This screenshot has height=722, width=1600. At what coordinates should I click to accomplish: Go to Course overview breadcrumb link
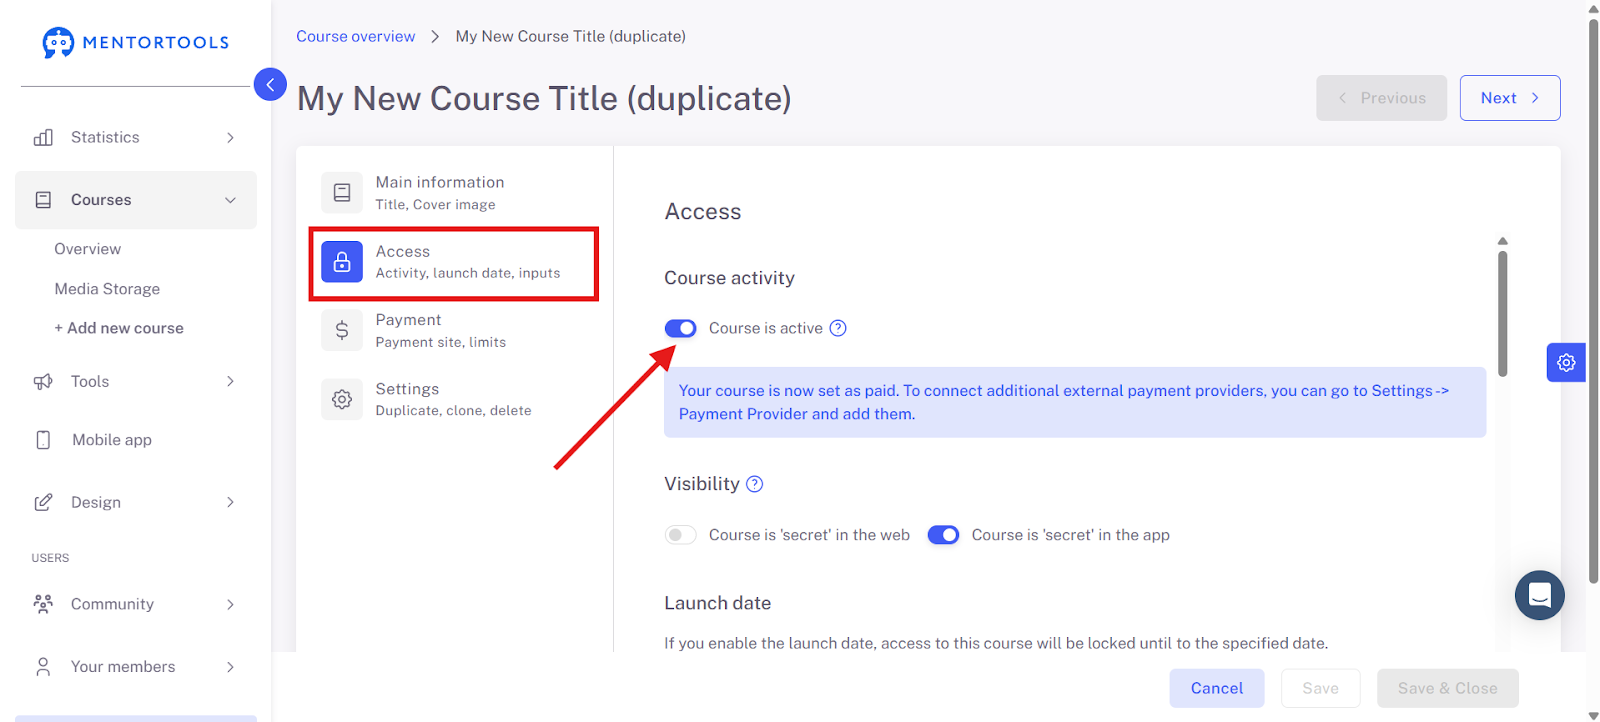click(355, 36)
